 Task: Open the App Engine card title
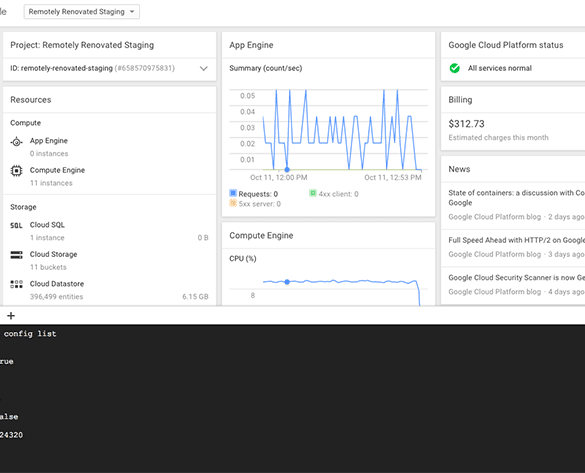251,45
